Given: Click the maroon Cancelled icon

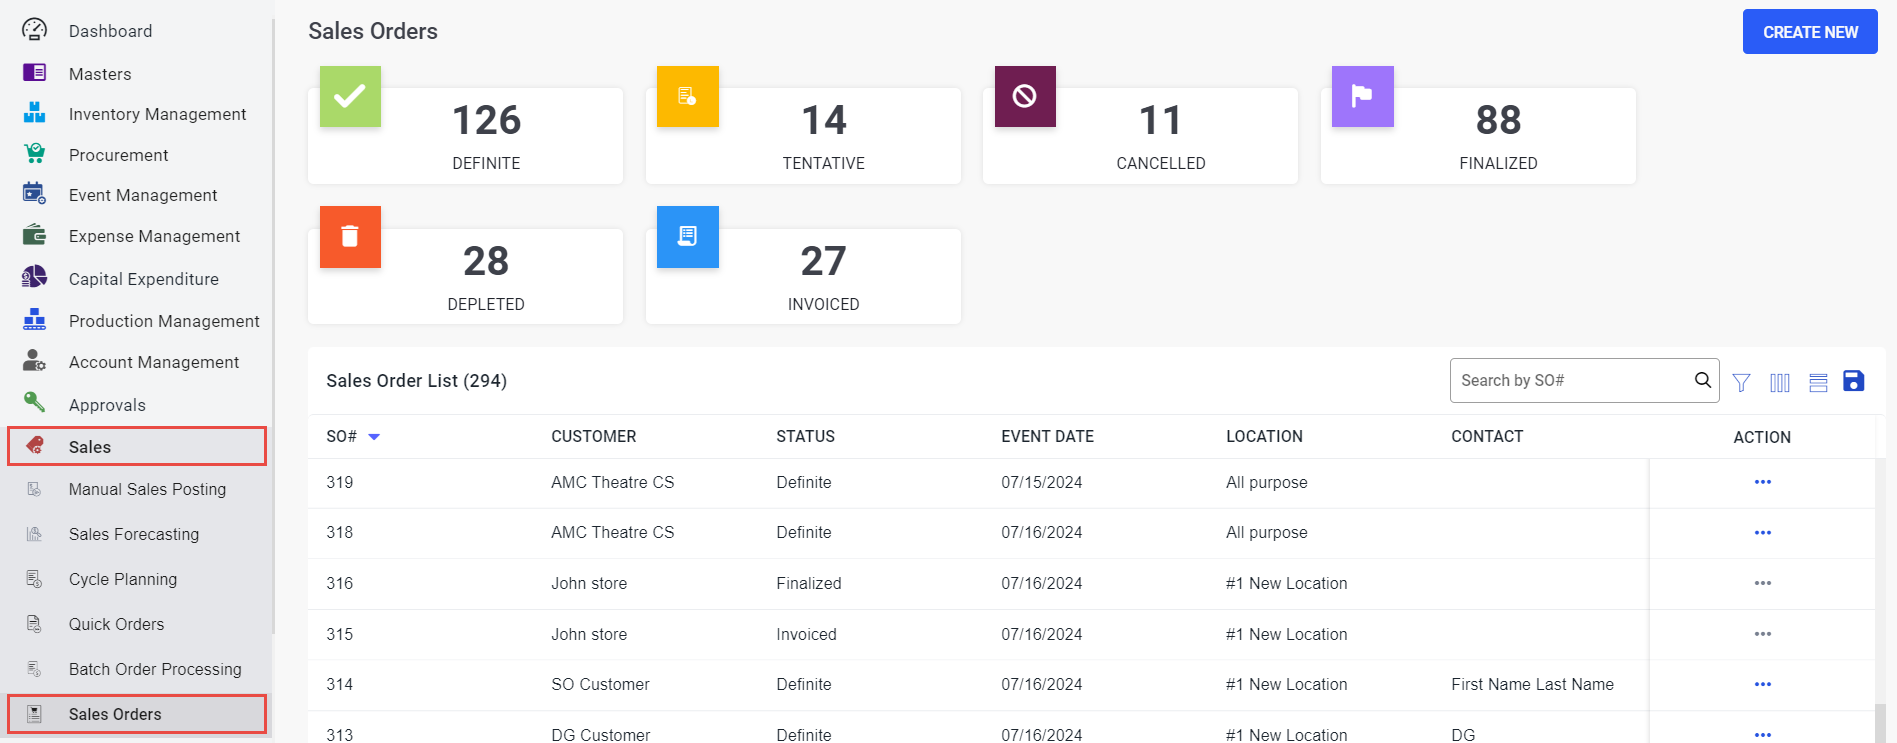Looking at the screenshot, I should [1025, 96].
